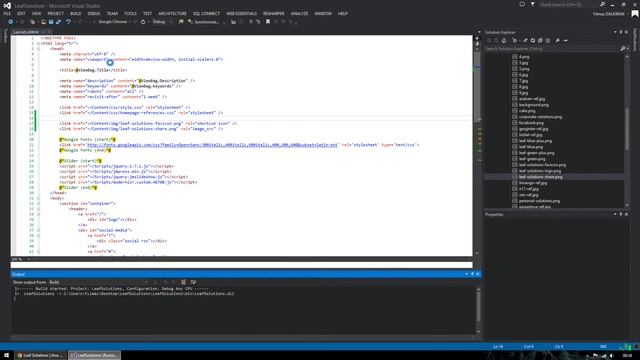Open Solution Explorer window options dropdown arrow

(615, 32)
